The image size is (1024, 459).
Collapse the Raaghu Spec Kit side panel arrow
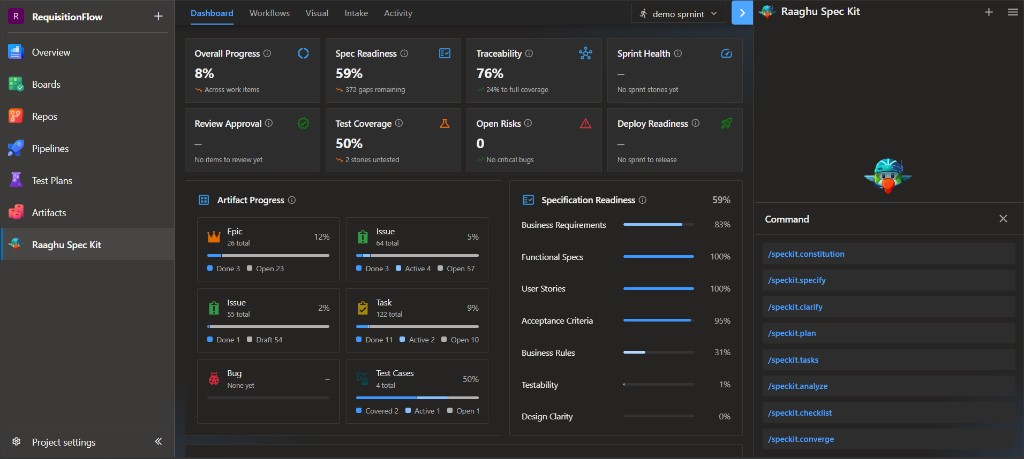point(743,13)
